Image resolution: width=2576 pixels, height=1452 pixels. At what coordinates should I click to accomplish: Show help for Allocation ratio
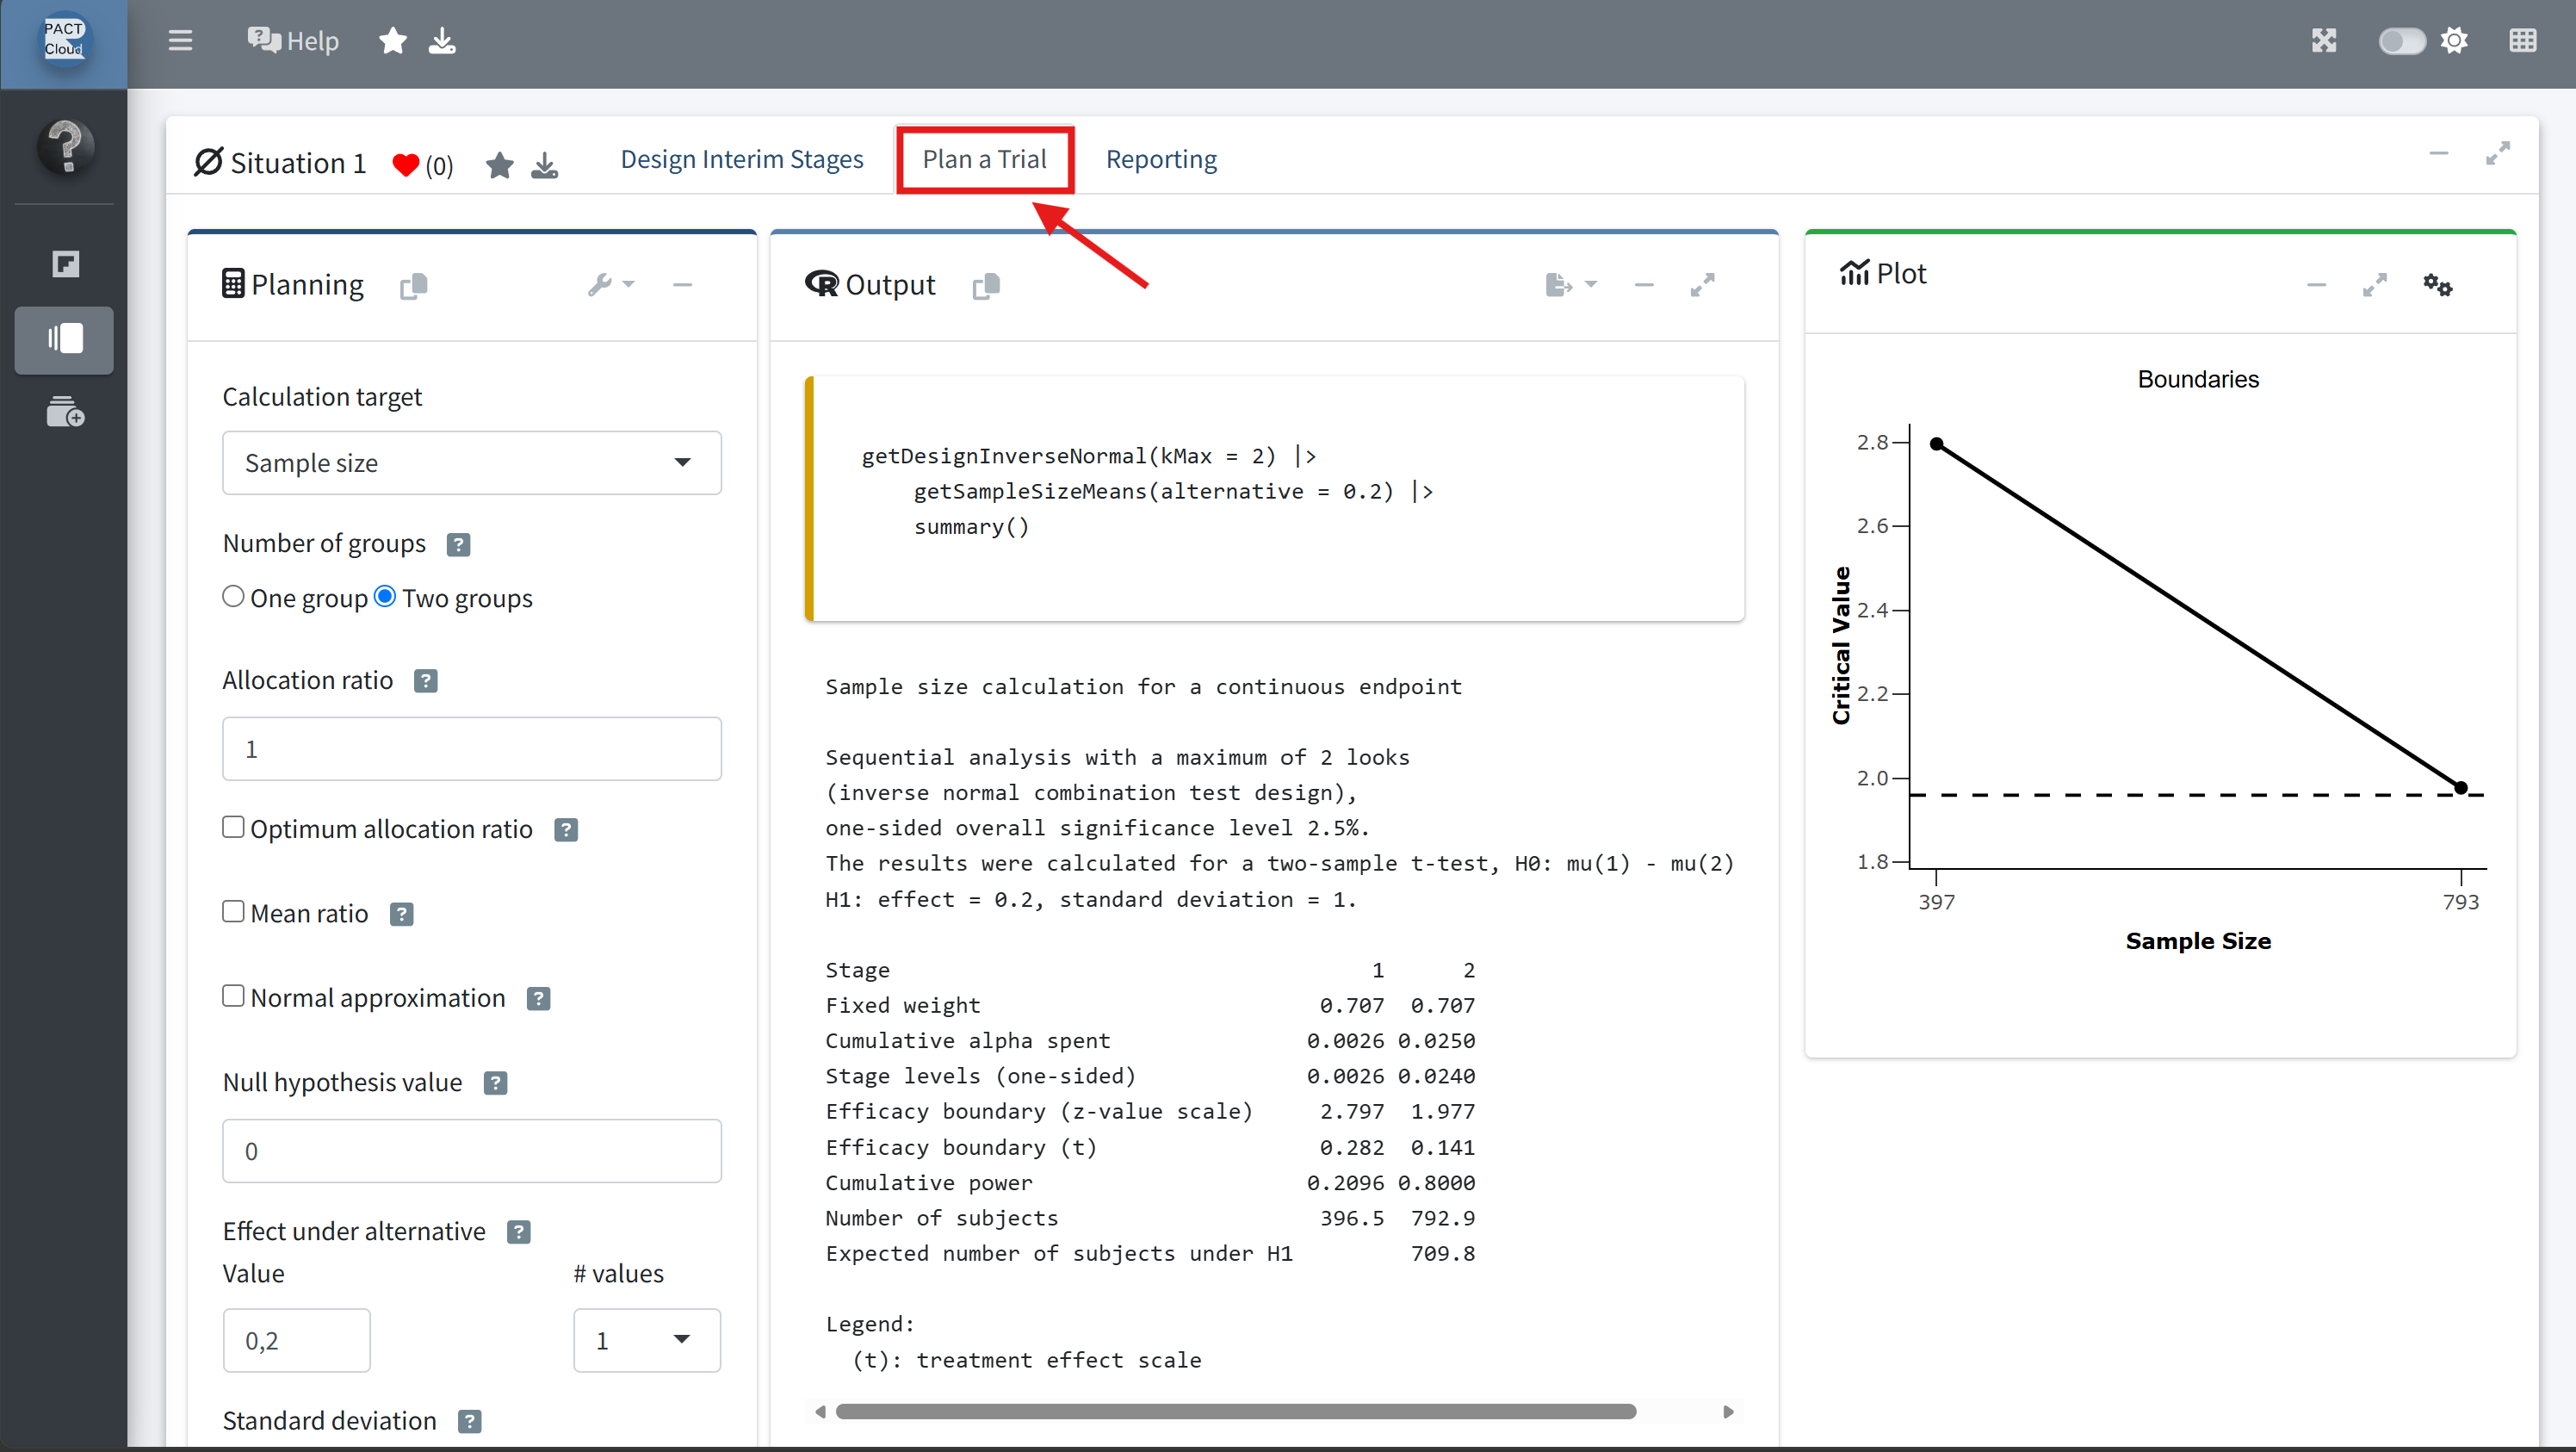425,681
